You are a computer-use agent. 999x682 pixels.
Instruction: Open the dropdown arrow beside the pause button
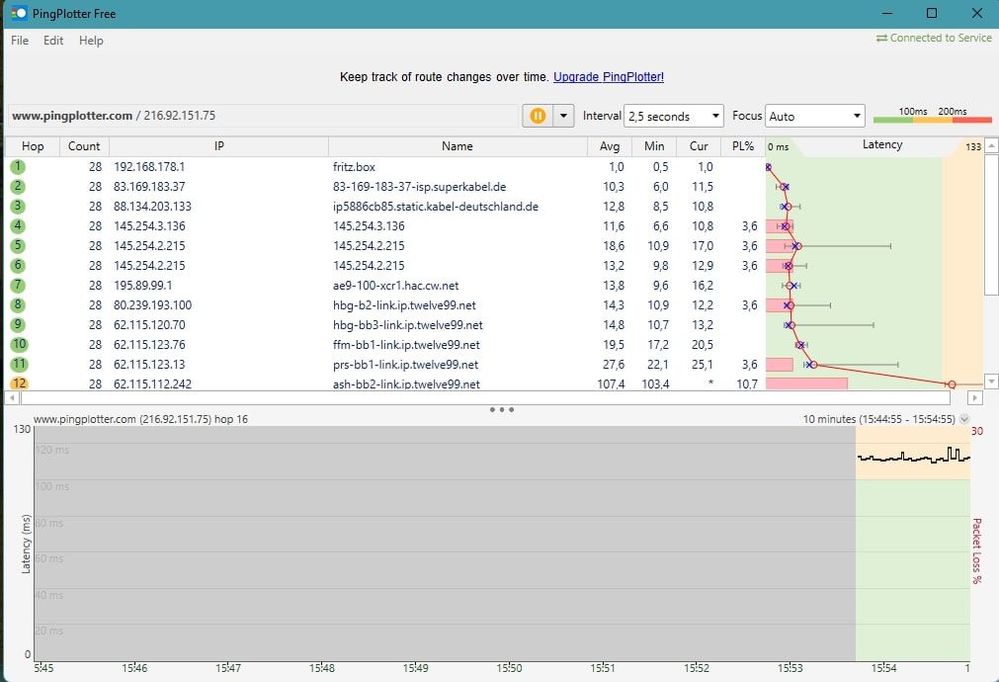(x=563, y=115)
